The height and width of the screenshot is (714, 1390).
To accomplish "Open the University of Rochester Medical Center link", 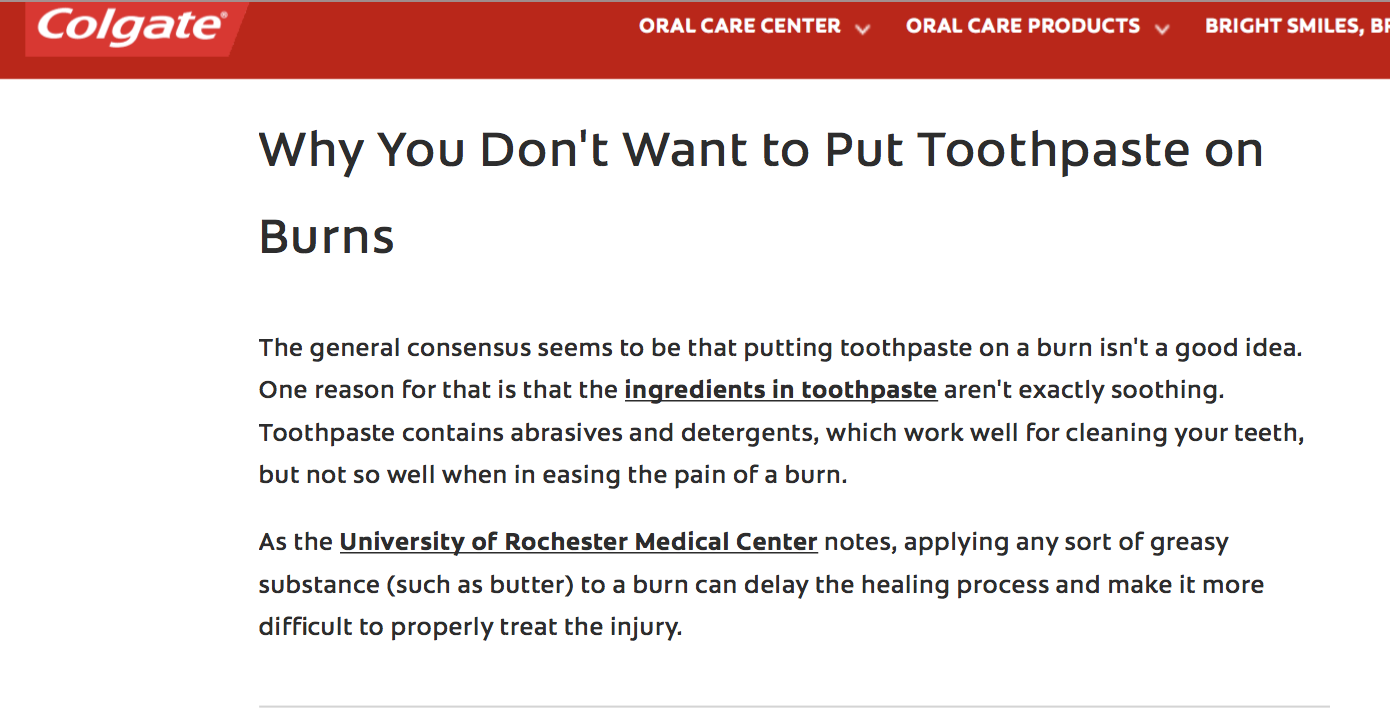I will 579,542.
